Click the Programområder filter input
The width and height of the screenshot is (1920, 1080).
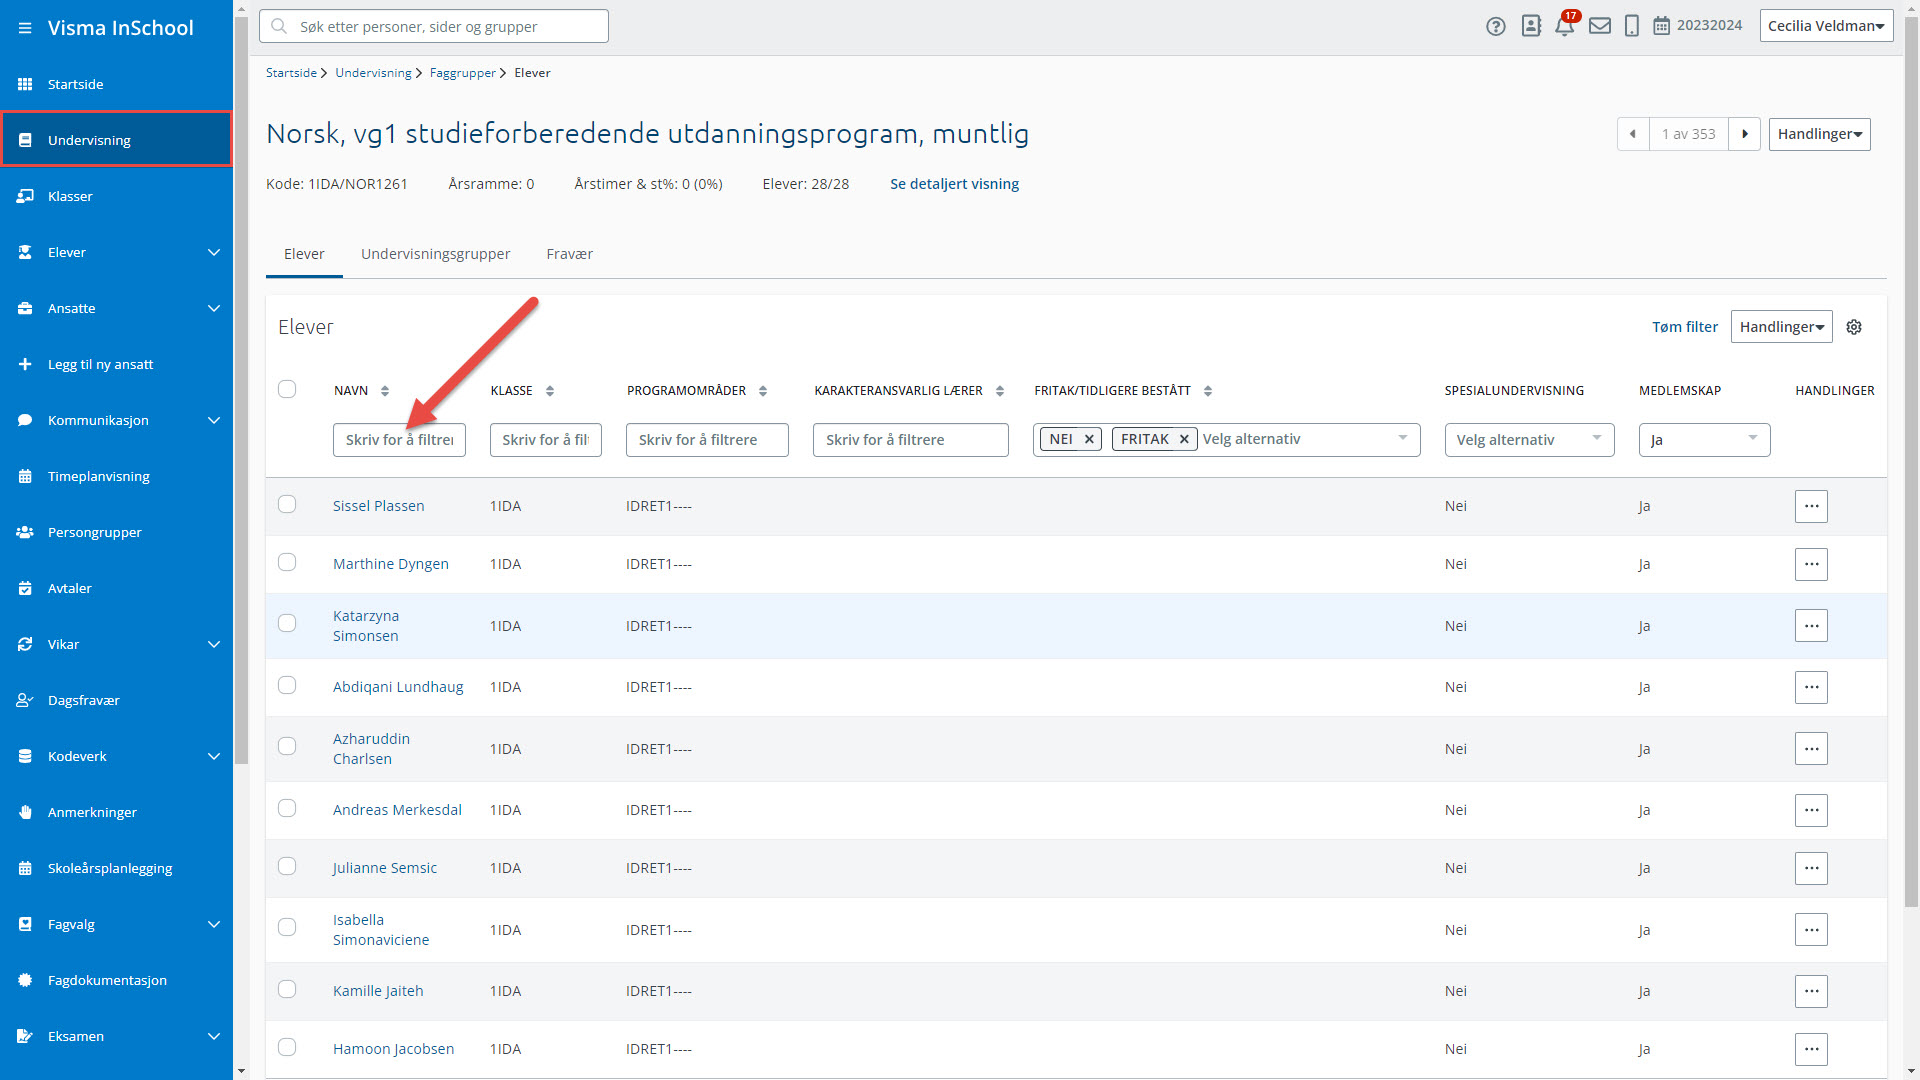tap(707, 440)
